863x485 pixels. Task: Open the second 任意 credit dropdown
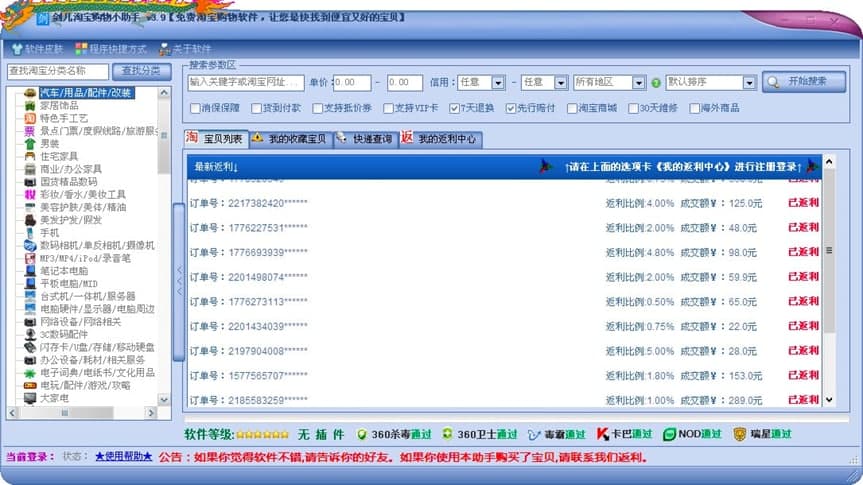[561, 83]
